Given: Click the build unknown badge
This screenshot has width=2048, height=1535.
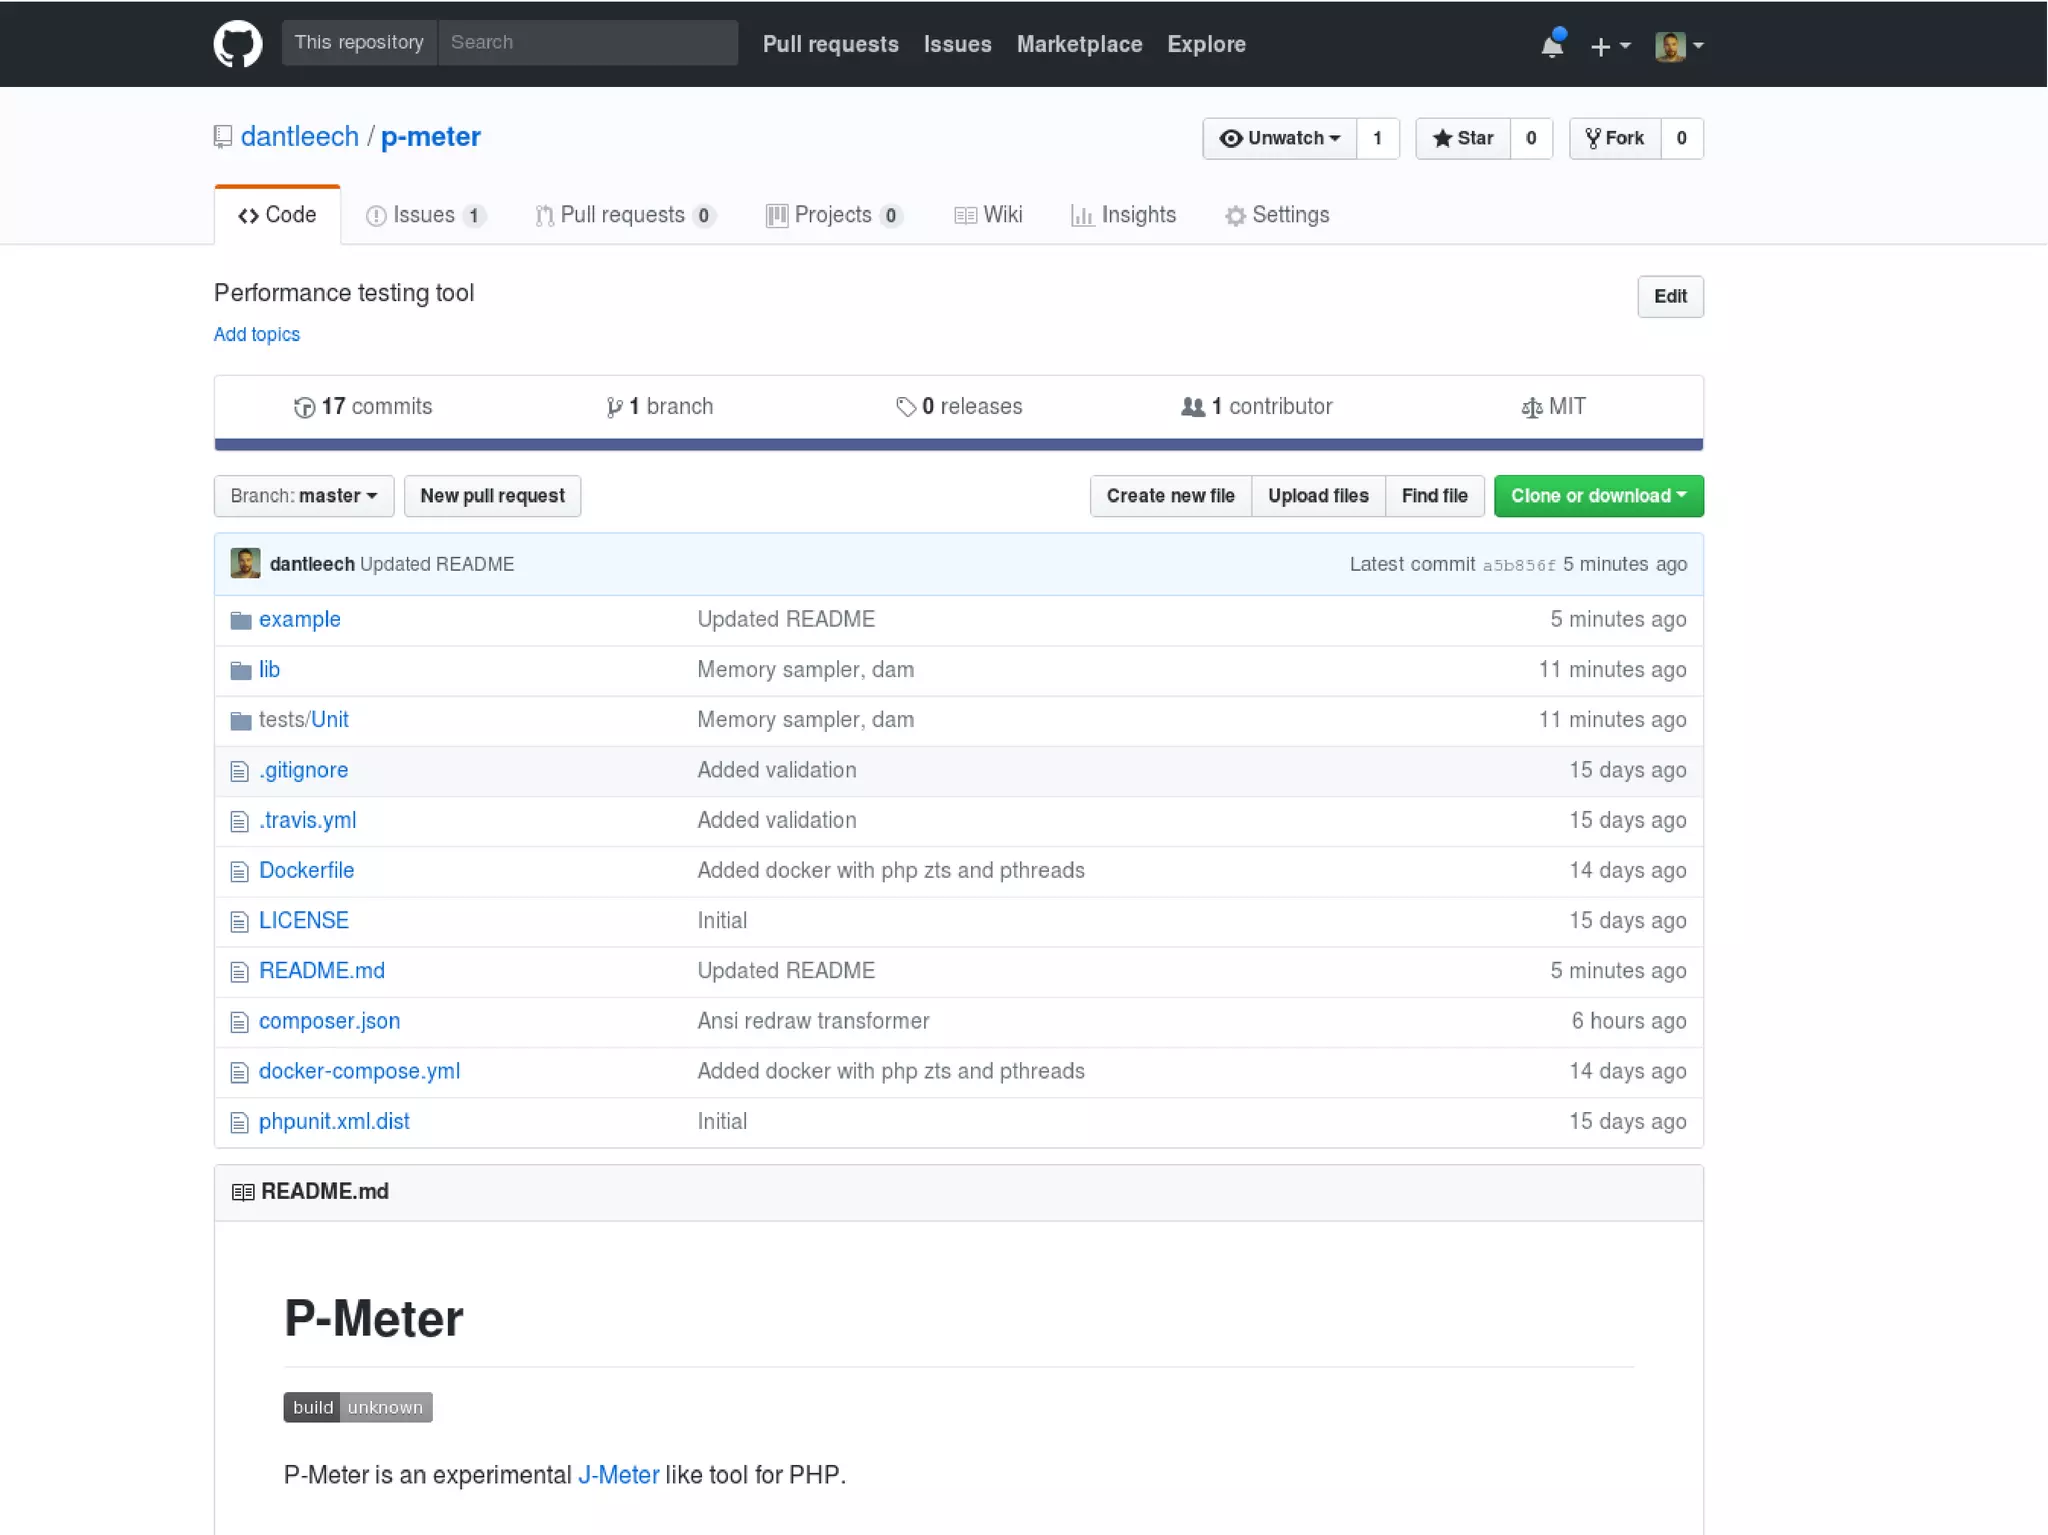Looking at the screenshot, I should [357, 1407].
